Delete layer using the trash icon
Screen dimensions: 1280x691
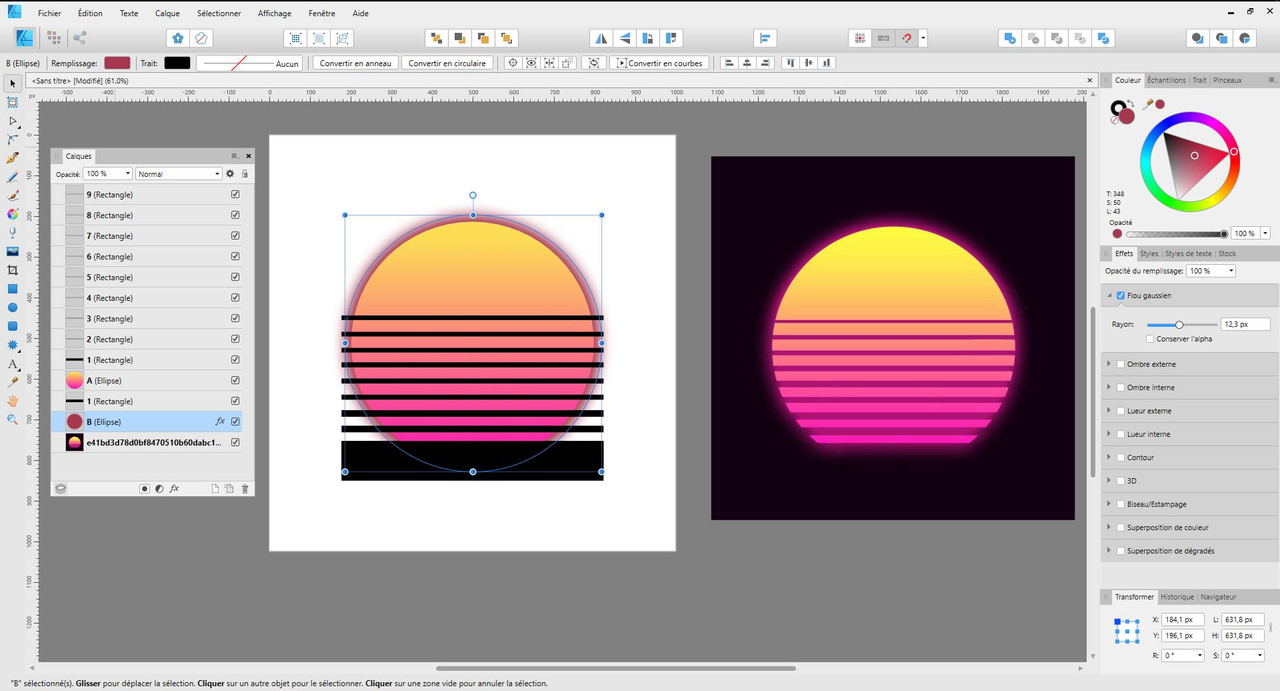[244, 488]
